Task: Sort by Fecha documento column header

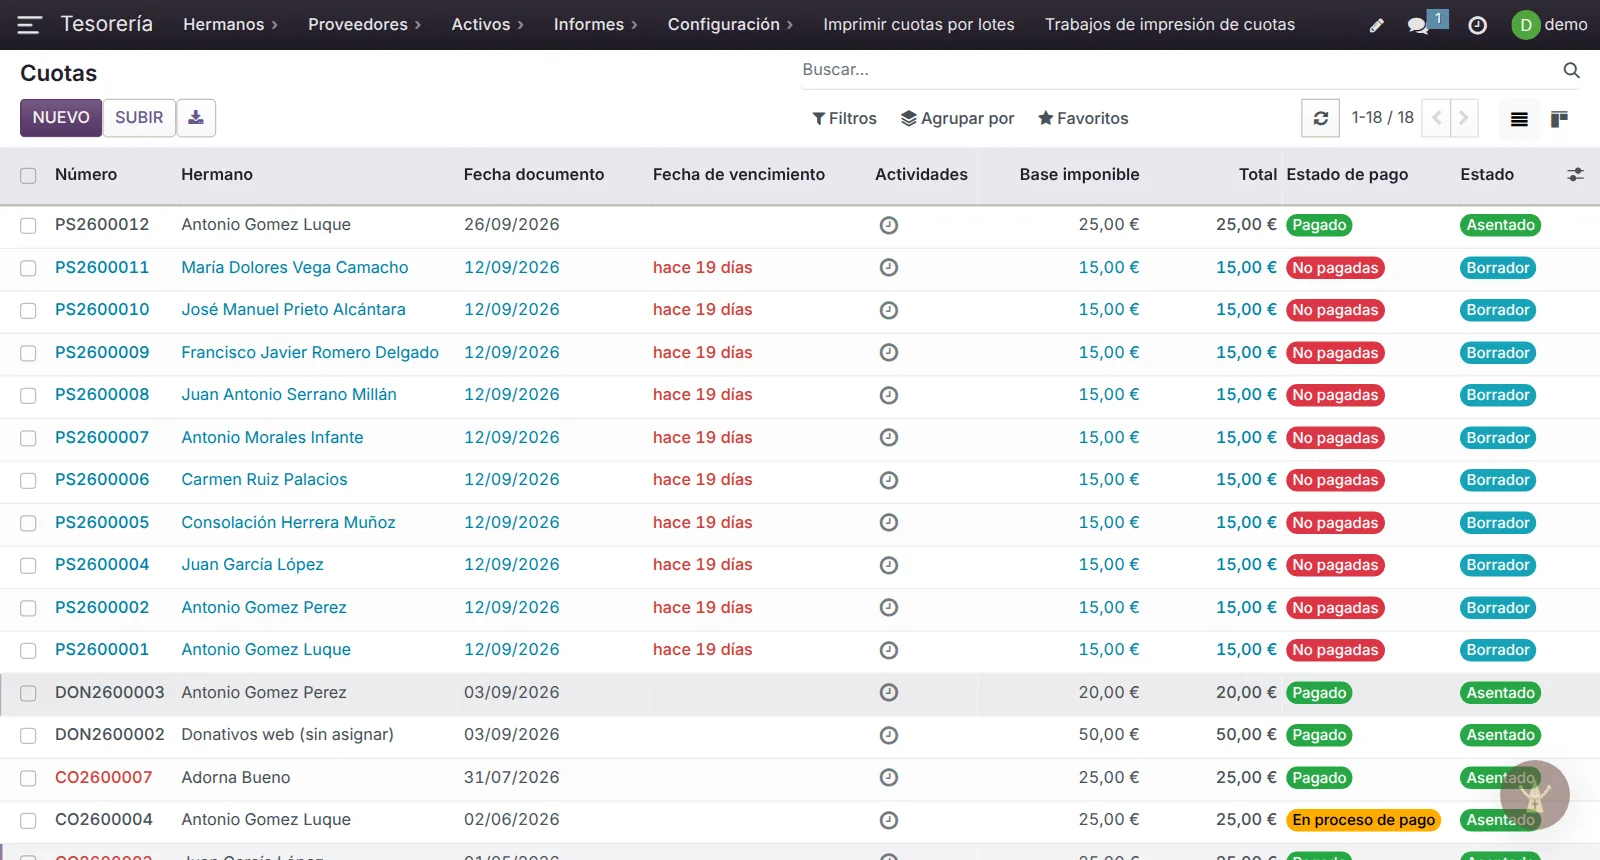Action: tap(534, 174)
